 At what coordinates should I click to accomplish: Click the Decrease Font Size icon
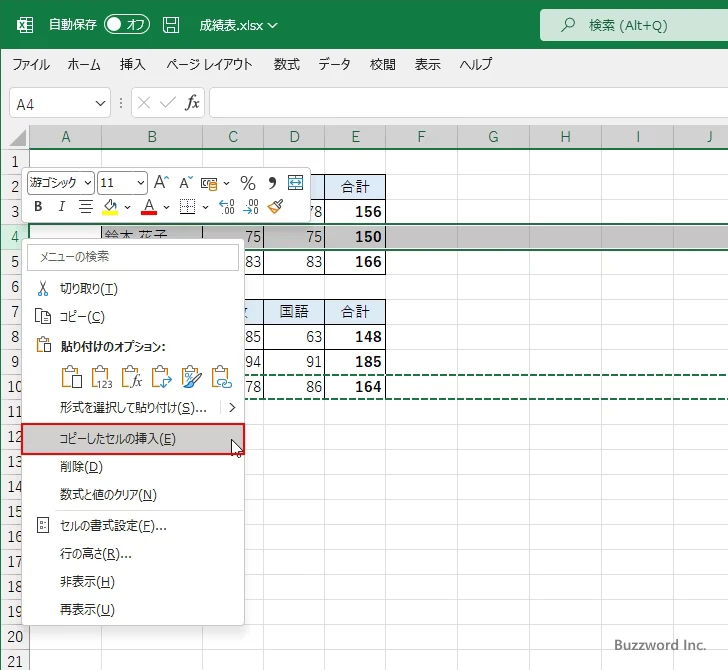tap(186, 182)
